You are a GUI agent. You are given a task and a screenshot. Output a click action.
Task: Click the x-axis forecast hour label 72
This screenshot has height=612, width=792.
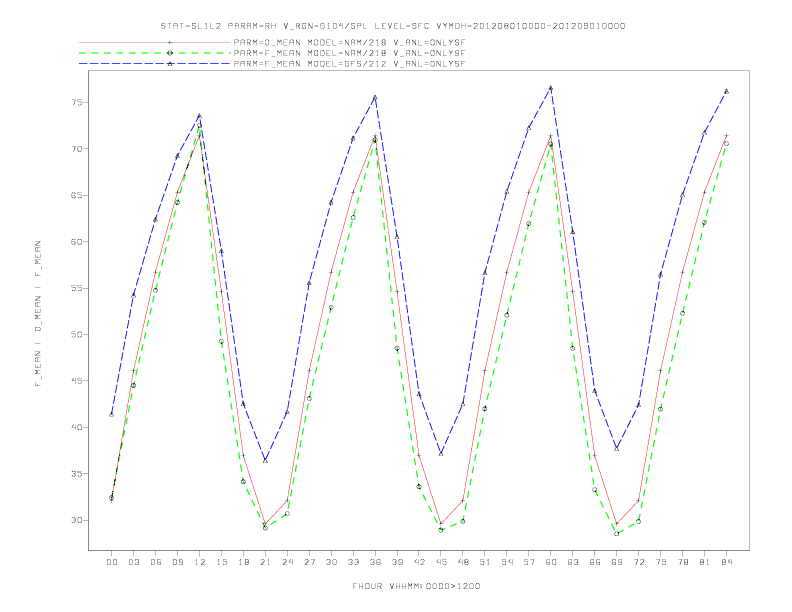click(x=638, y=562)
